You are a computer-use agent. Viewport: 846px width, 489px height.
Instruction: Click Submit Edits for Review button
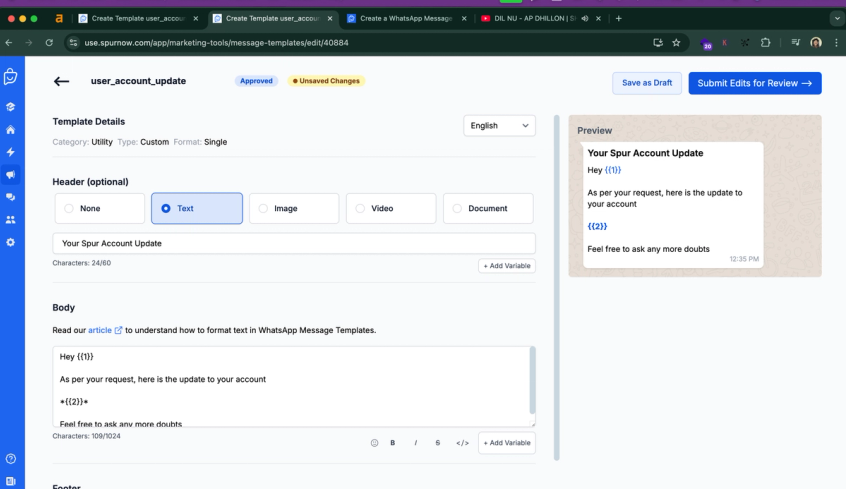pos(755,83)
